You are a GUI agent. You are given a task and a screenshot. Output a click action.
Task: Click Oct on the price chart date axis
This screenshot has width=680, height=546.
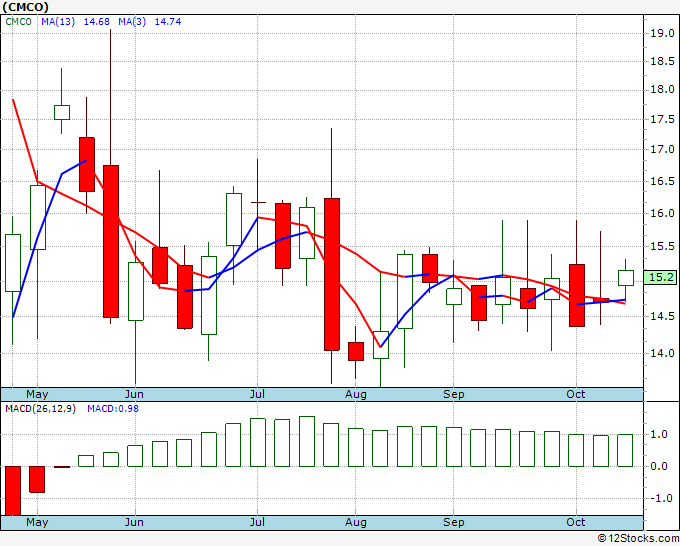click(x=576, y=394)
